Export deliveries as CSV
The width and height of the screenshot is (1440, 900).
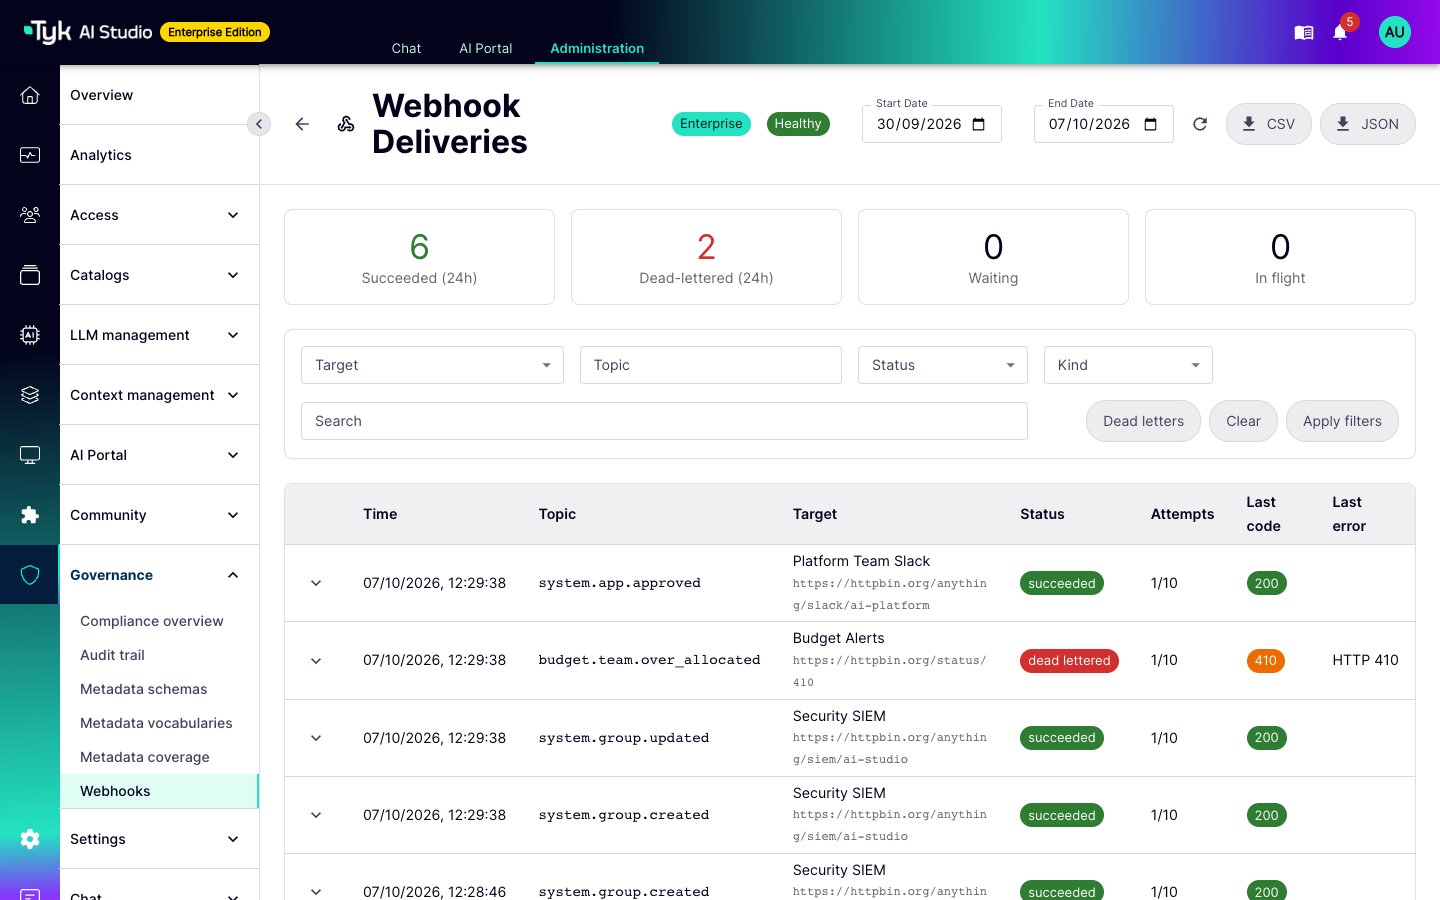click(x=1269, y=124)
